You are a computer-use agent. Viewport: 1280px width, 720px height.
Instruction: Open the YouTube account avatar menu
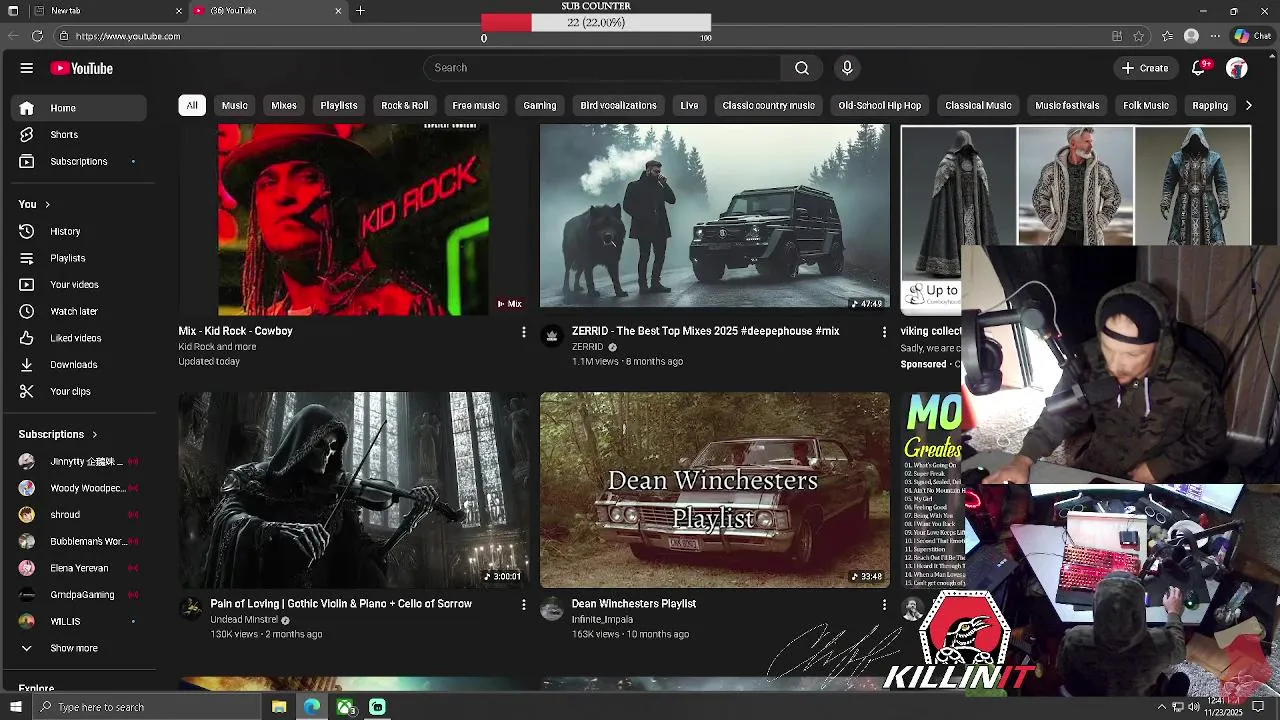point(1237,68)
